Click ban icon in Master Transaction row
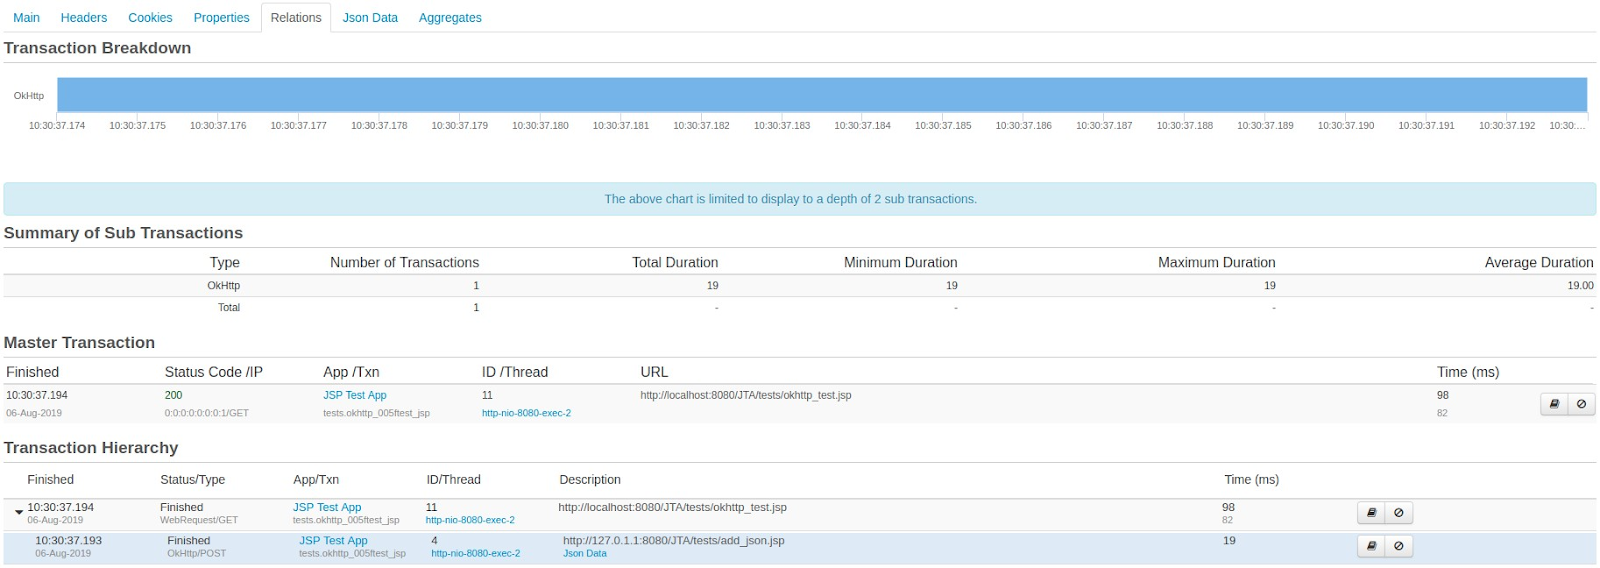Screen dimensions: 1600x568 1581,404
